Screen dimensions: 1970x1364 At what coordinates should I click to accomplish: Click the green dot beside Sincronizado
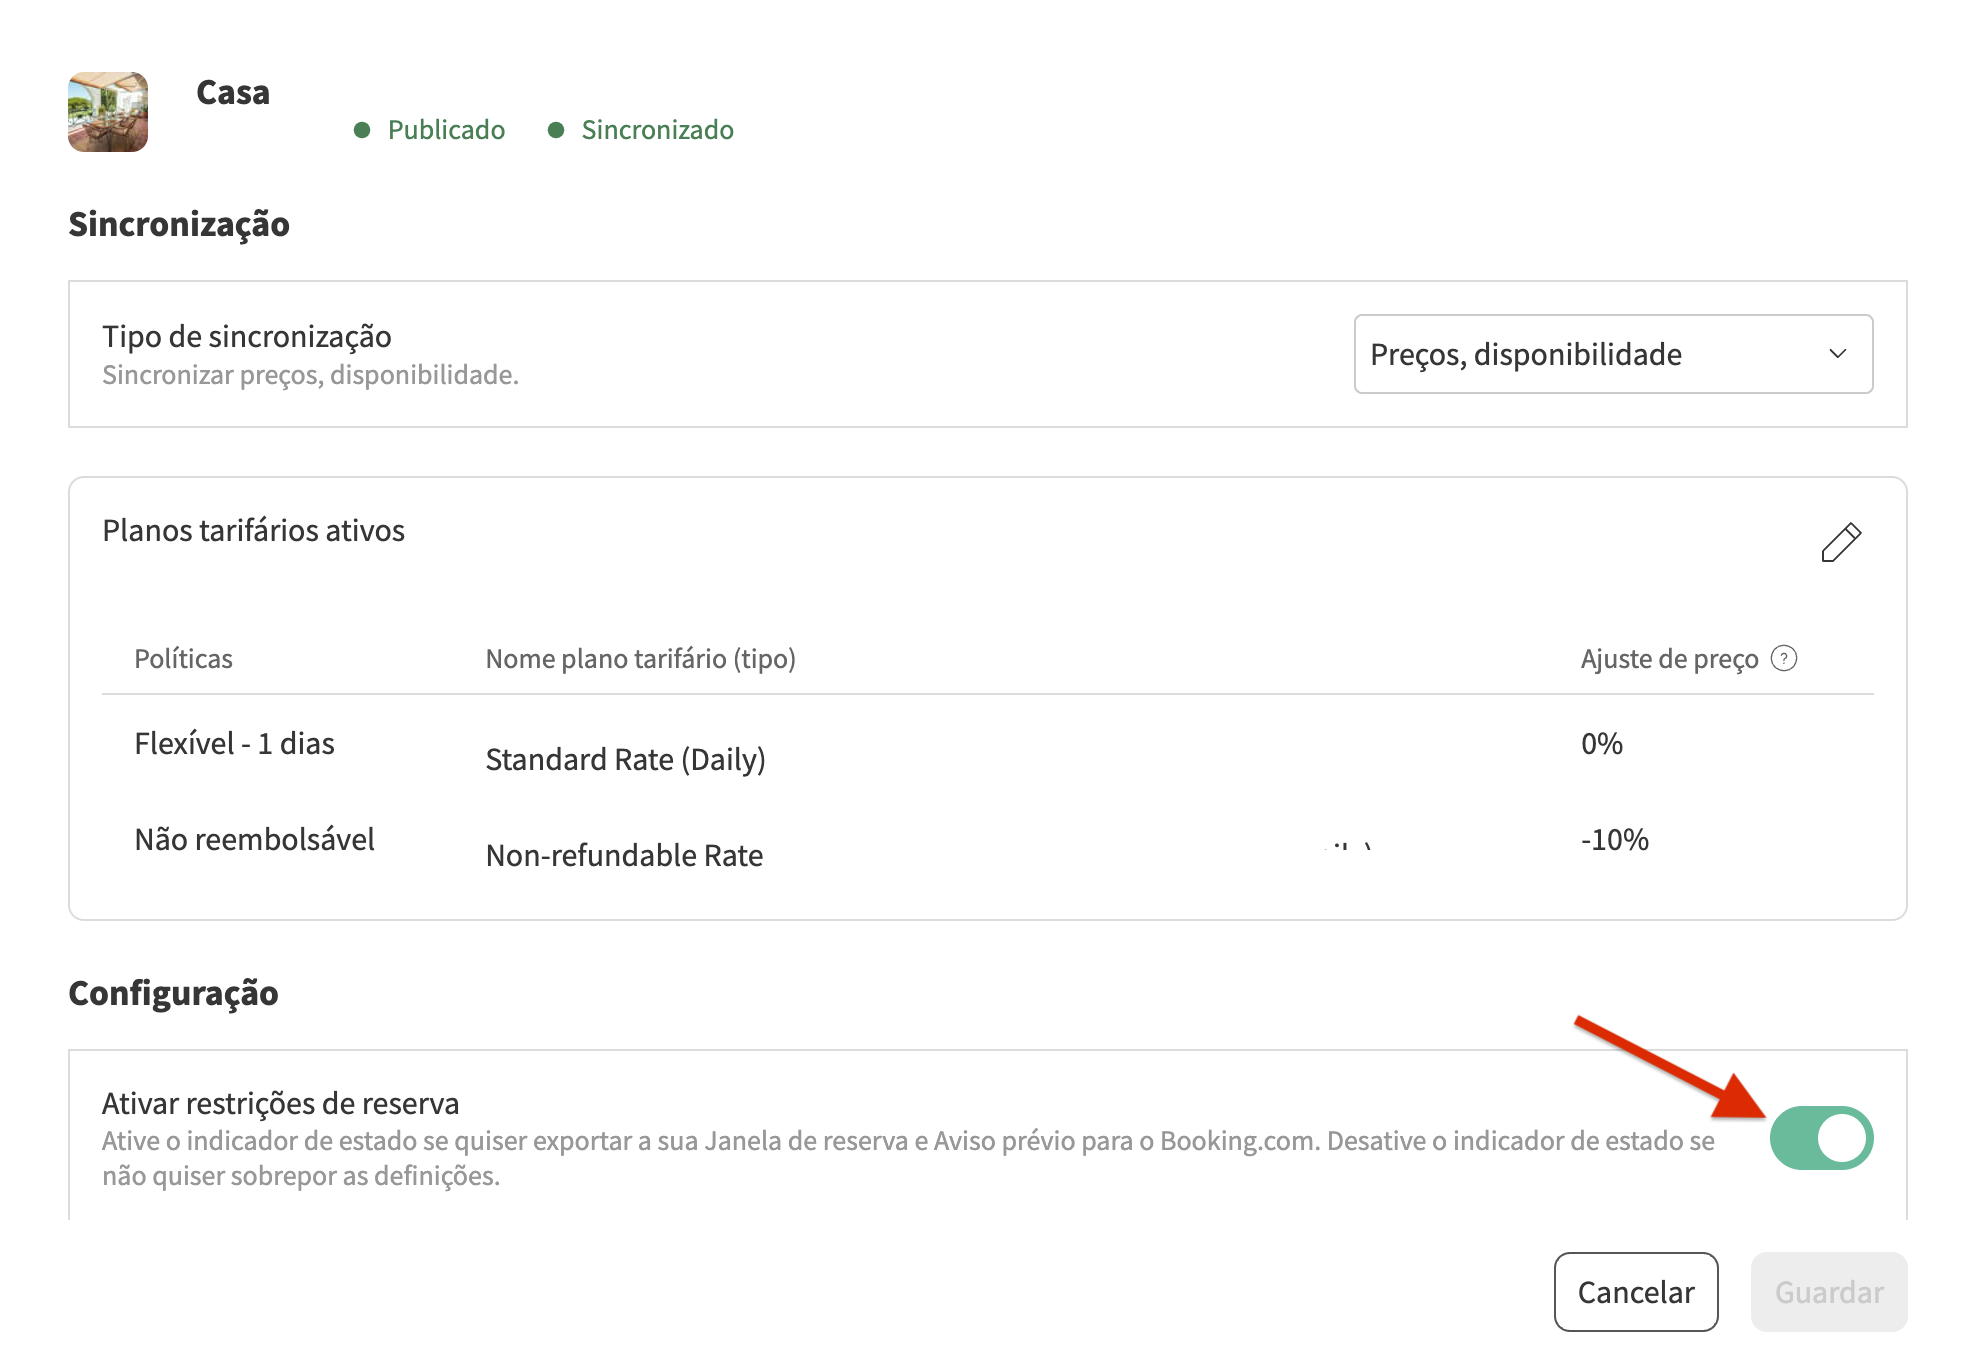click(556, 130)
